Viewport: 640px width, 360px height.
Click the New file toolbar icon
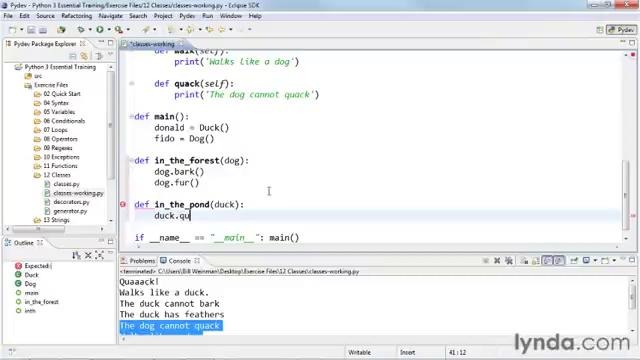point(13,30)
